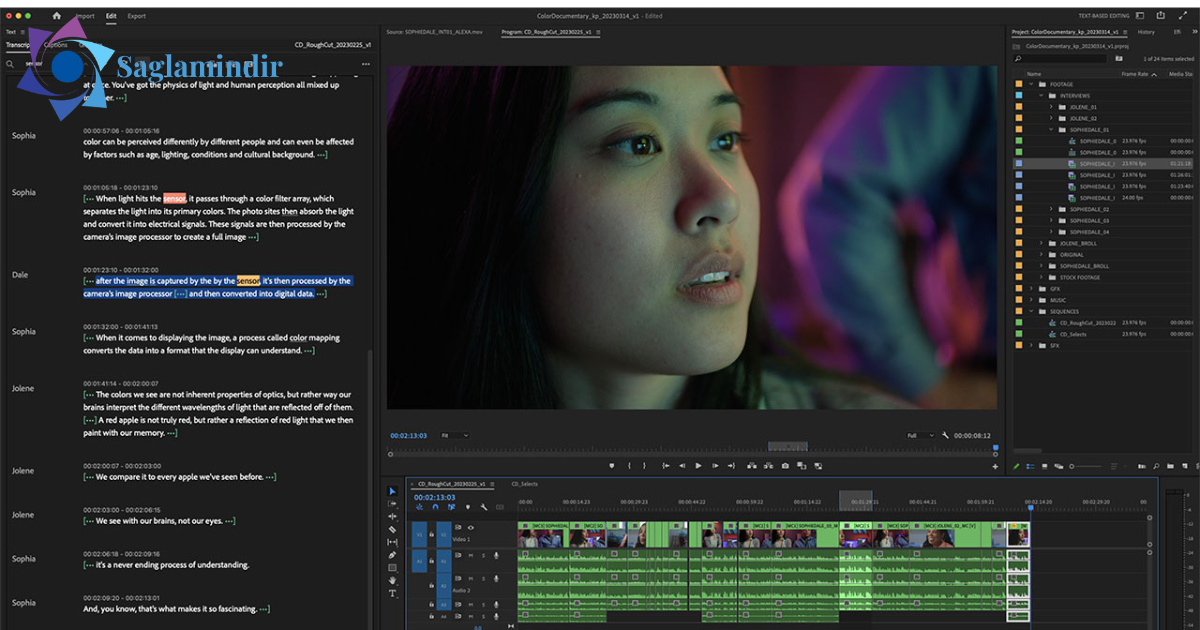Enable voice-over record on A1

click(496, 556)
